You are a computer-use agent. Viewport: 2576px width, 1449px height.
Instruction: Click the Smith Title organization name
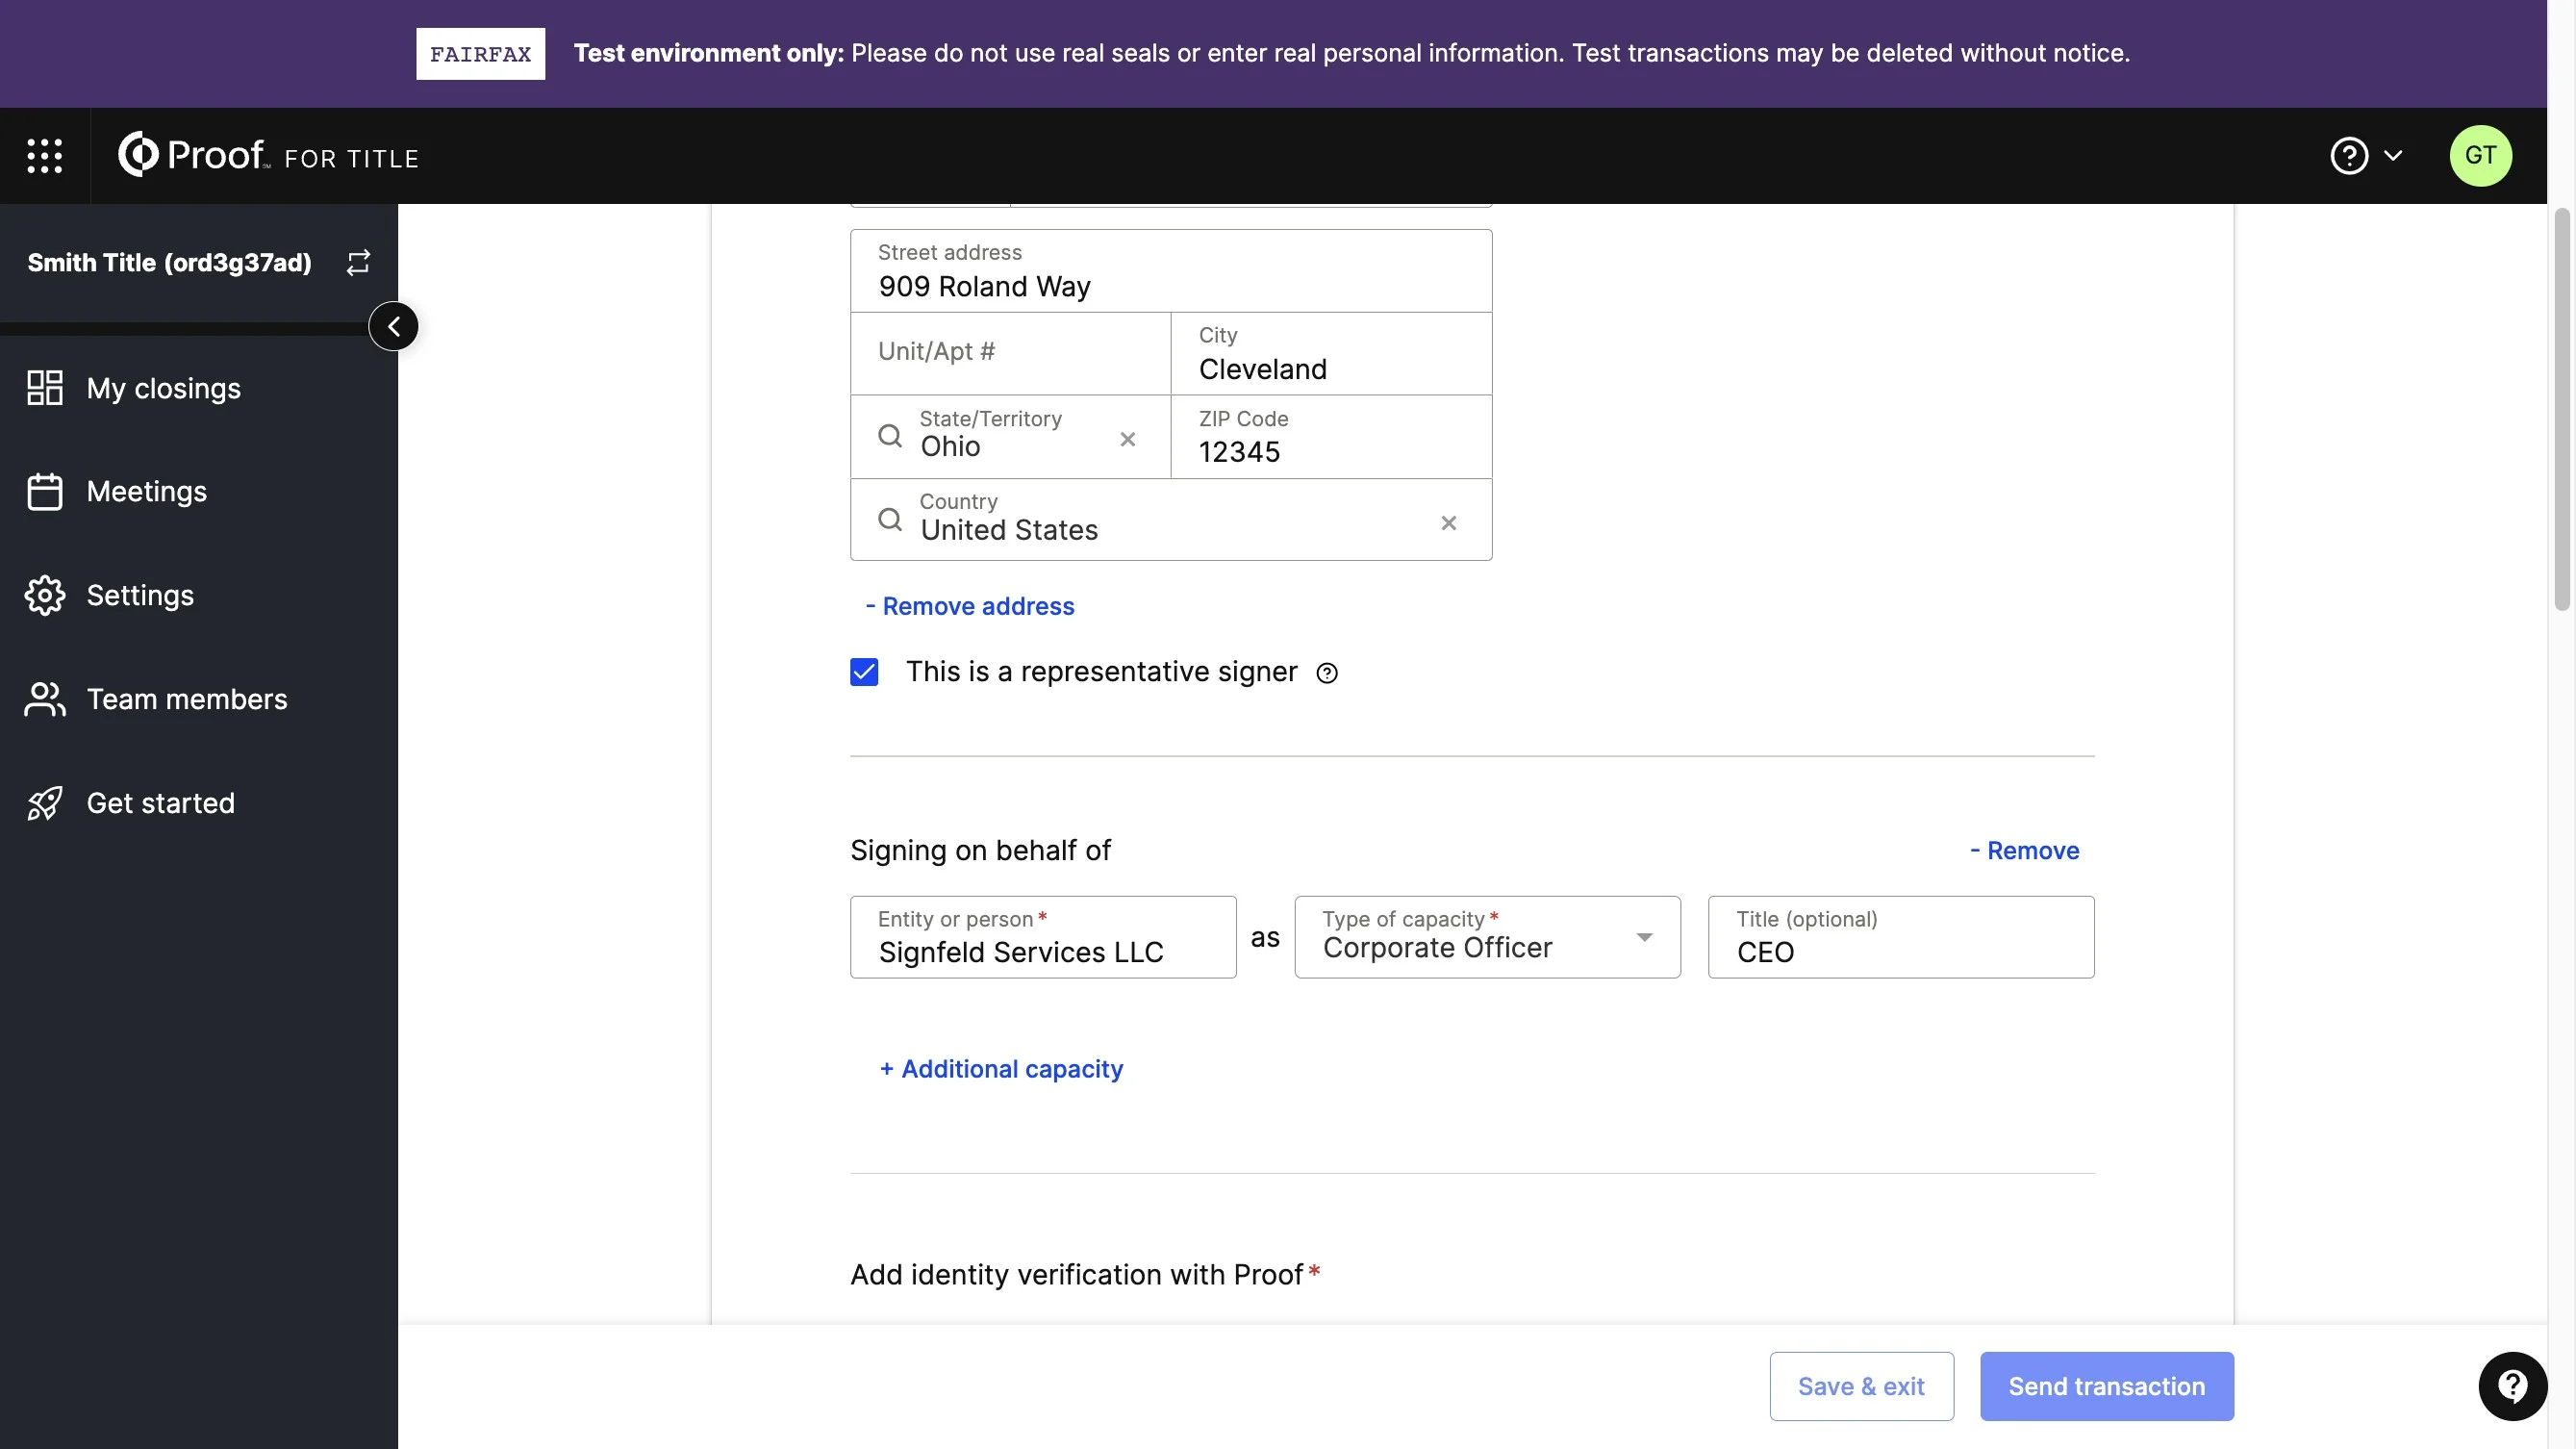pyautogui.click(x=170, y=262)
